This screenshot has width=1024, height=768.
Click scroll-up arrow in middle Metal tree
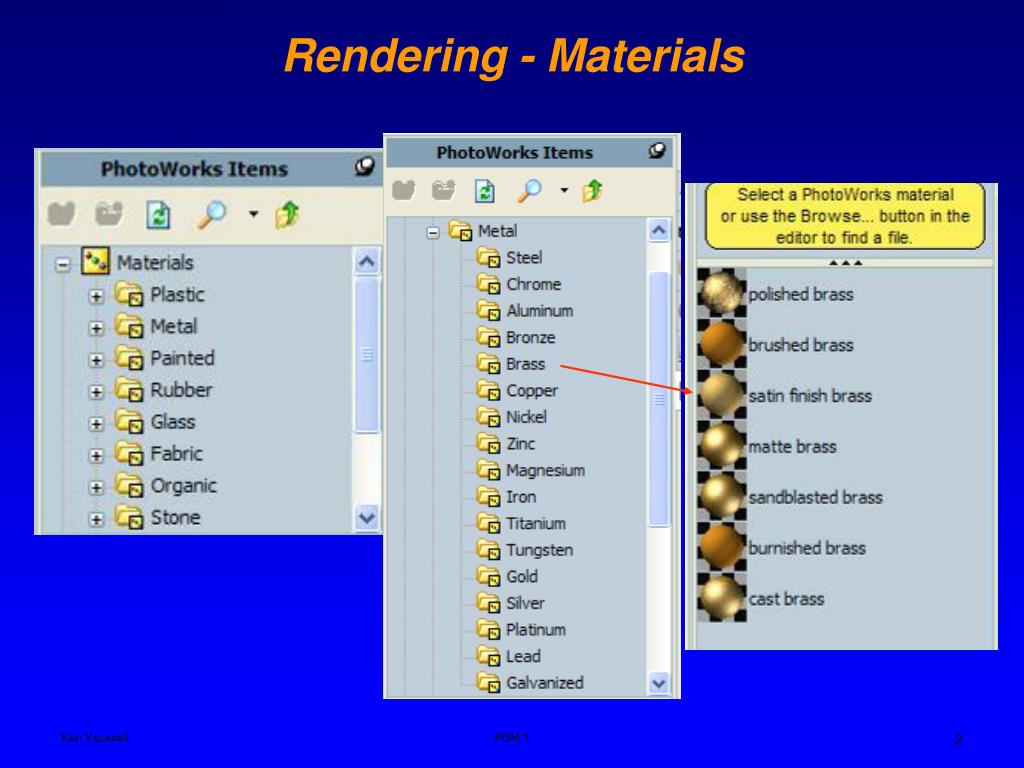(x=658, y=231)
